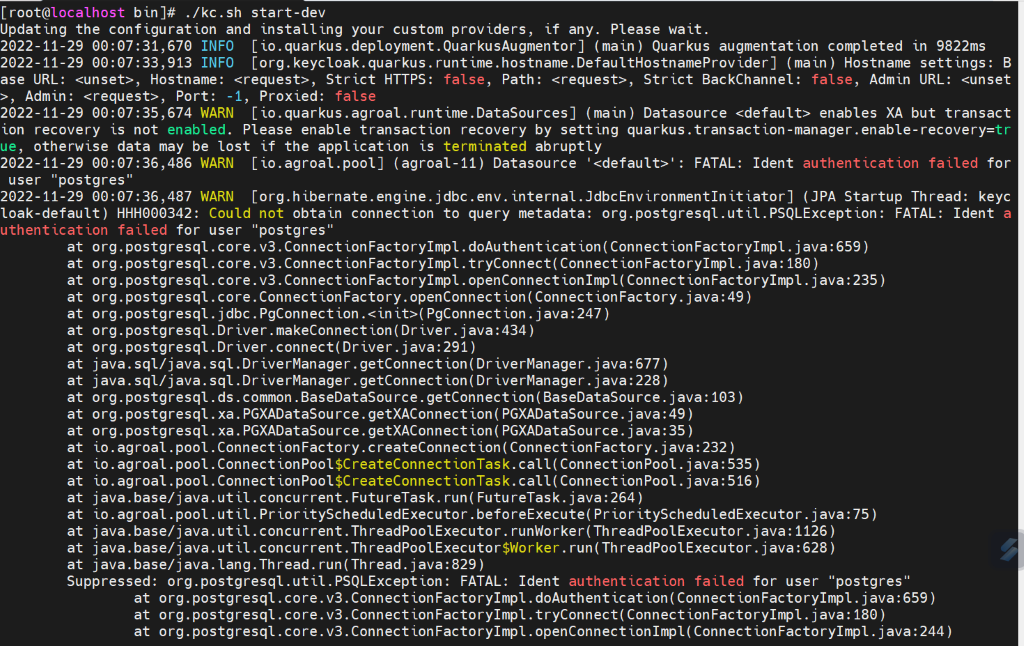The width and height of the screenshot is (1024, 646).
Task: Click the './kc.sh start-dev' command text
Action: [x=255, y=12]
